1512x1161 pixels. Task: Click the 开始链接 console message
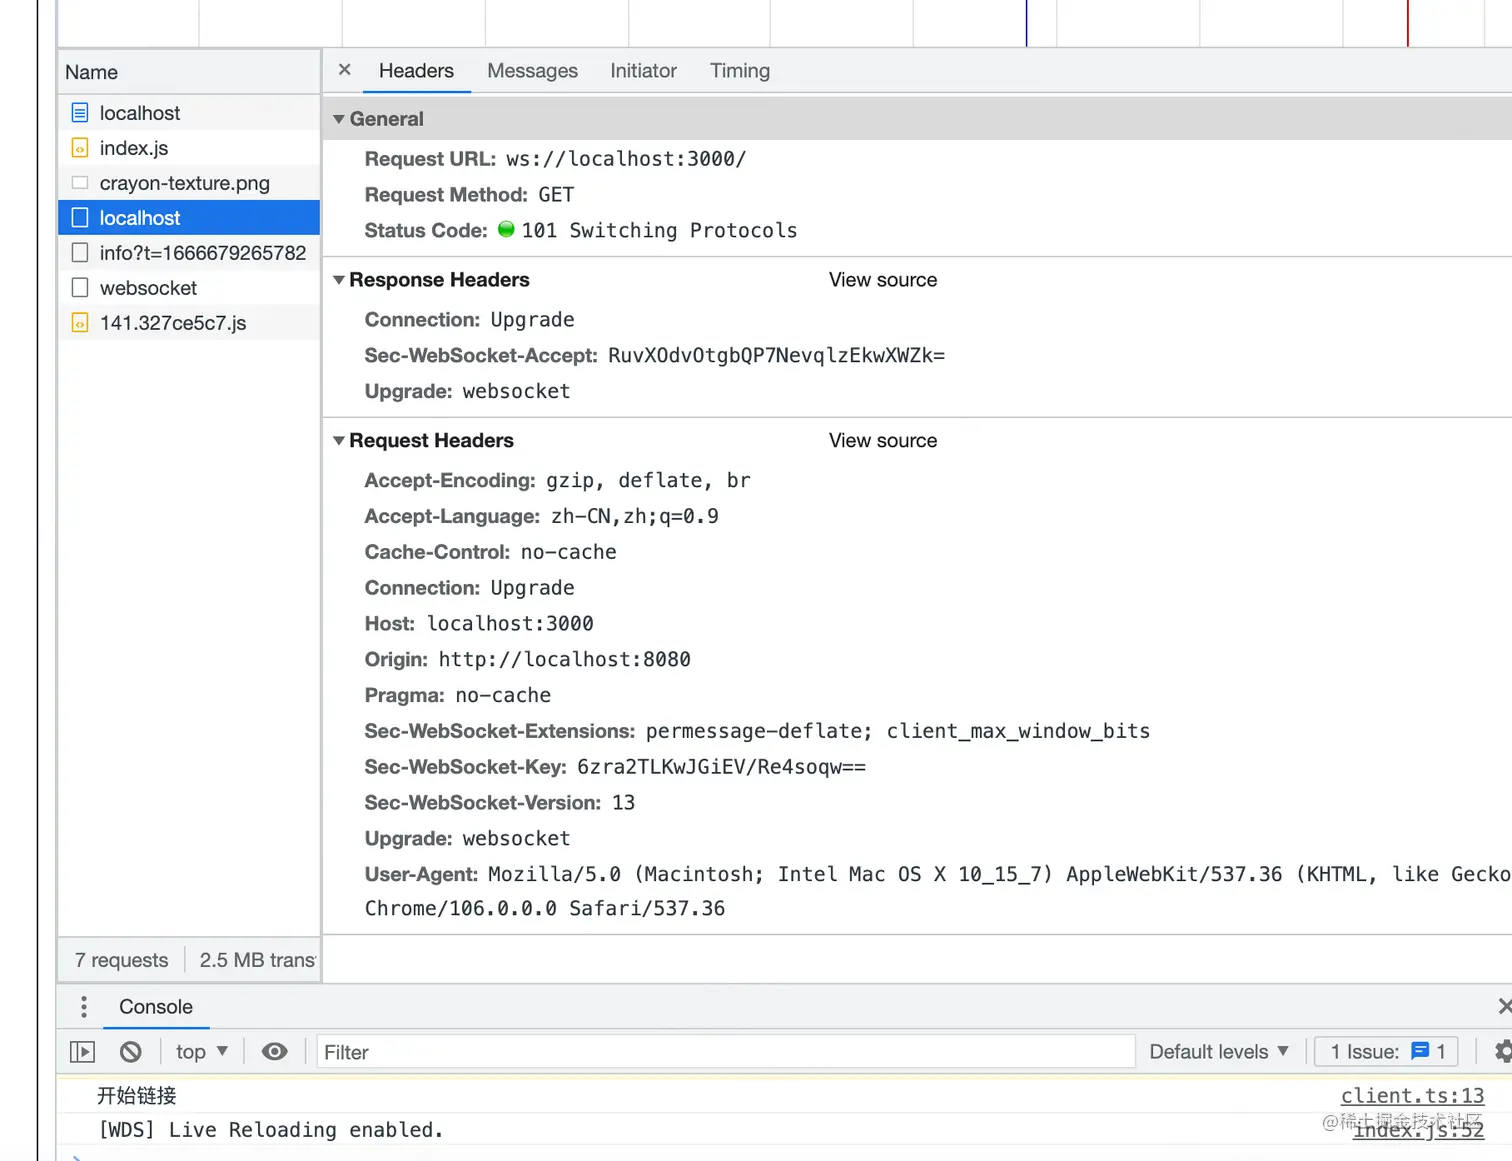[x=137, y=1096]
